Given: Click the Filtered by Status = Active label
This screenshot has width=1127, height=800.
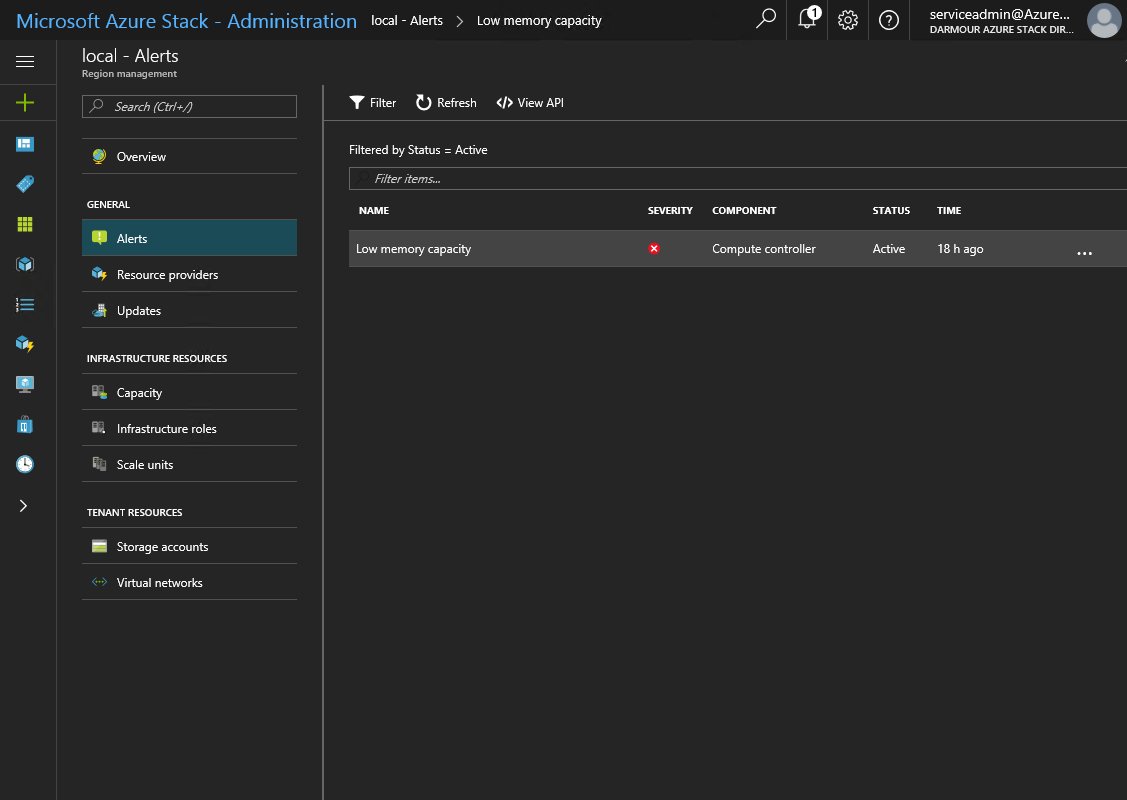Looking at the screenshot, I should (418, 150).
